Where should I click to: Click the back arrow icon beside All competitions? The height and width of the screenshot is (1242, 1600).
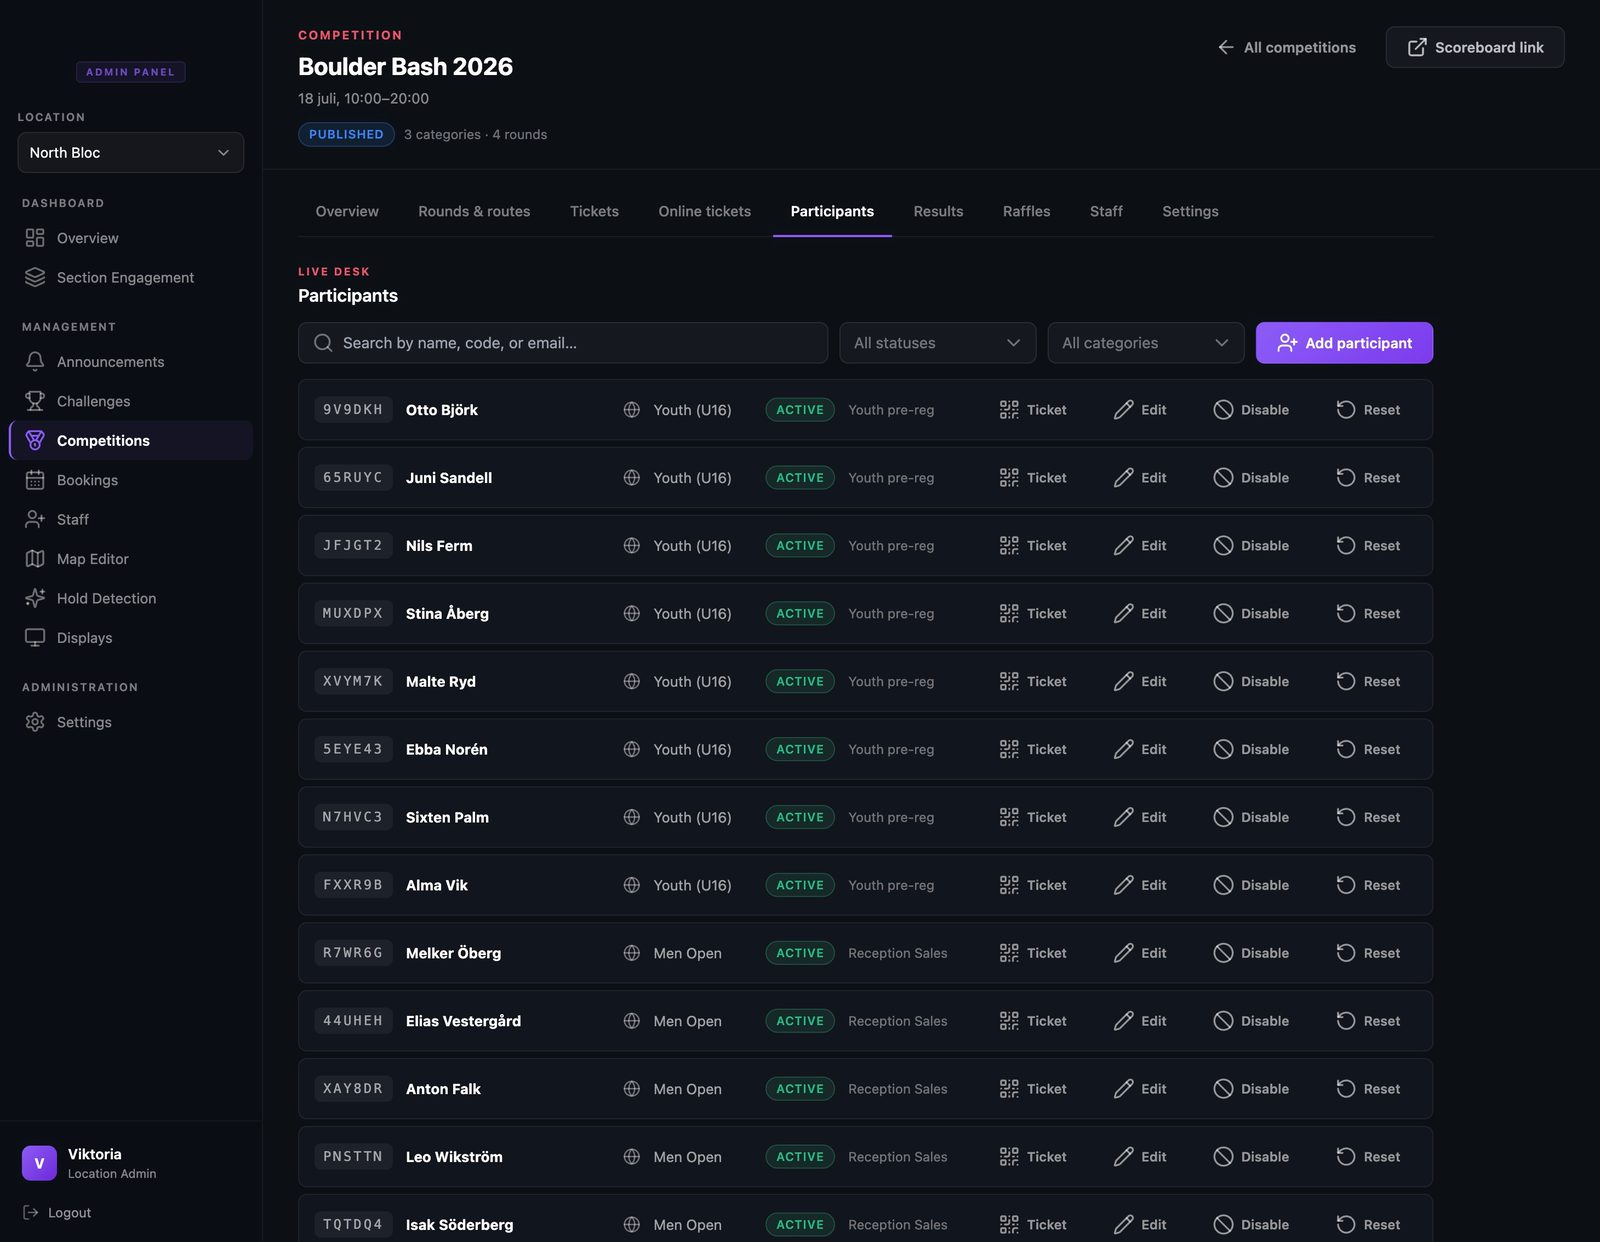pyautogui.click(x=1226, y=47)
